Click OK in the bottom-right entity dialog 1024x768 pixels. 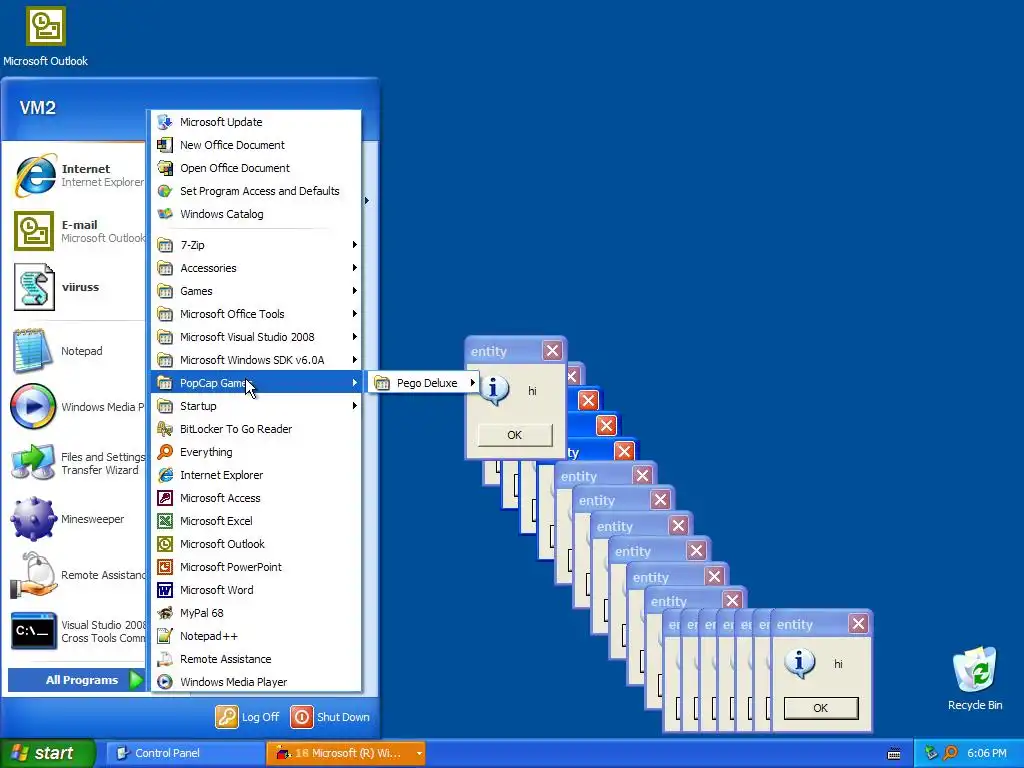[821, 708]
